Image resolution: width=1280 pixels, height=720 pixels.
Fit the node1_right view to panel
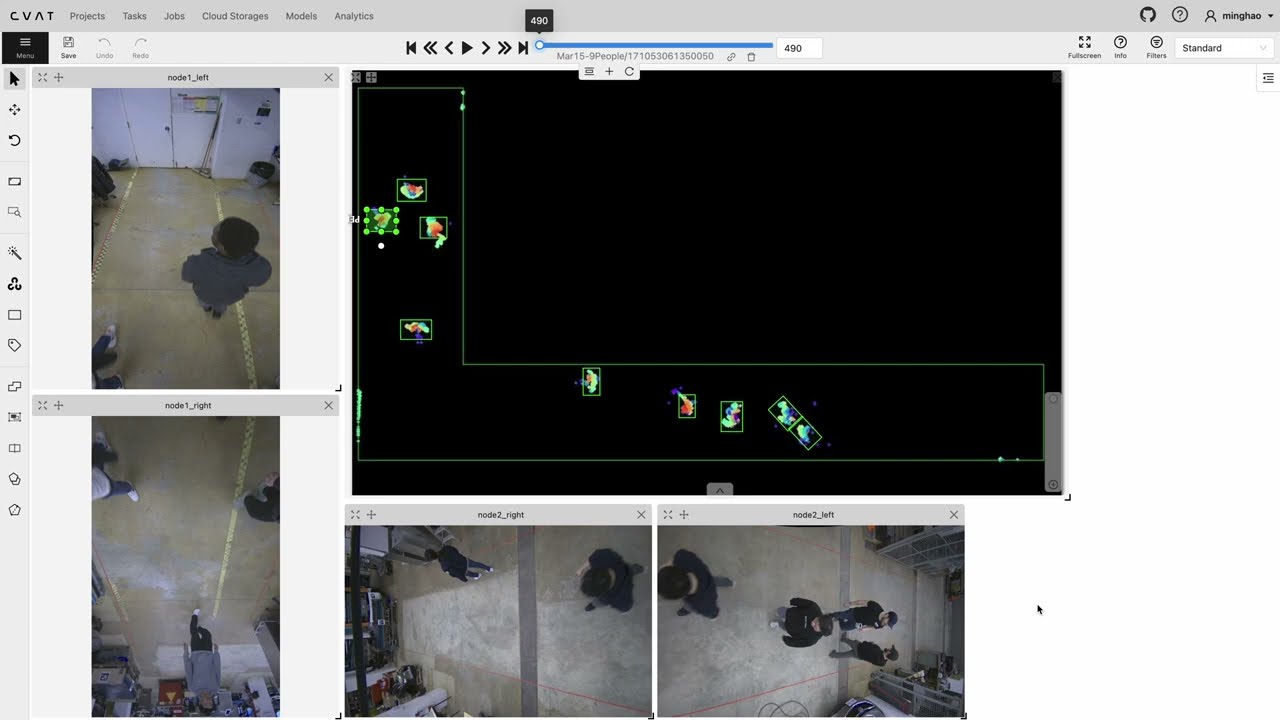click(42, 405)
